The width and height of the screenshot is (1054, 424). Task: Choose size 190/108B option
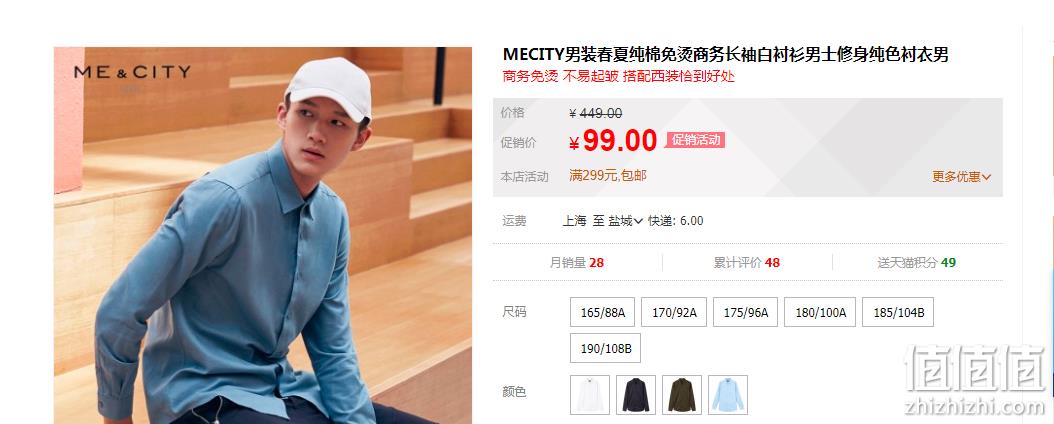coord(606,348)
